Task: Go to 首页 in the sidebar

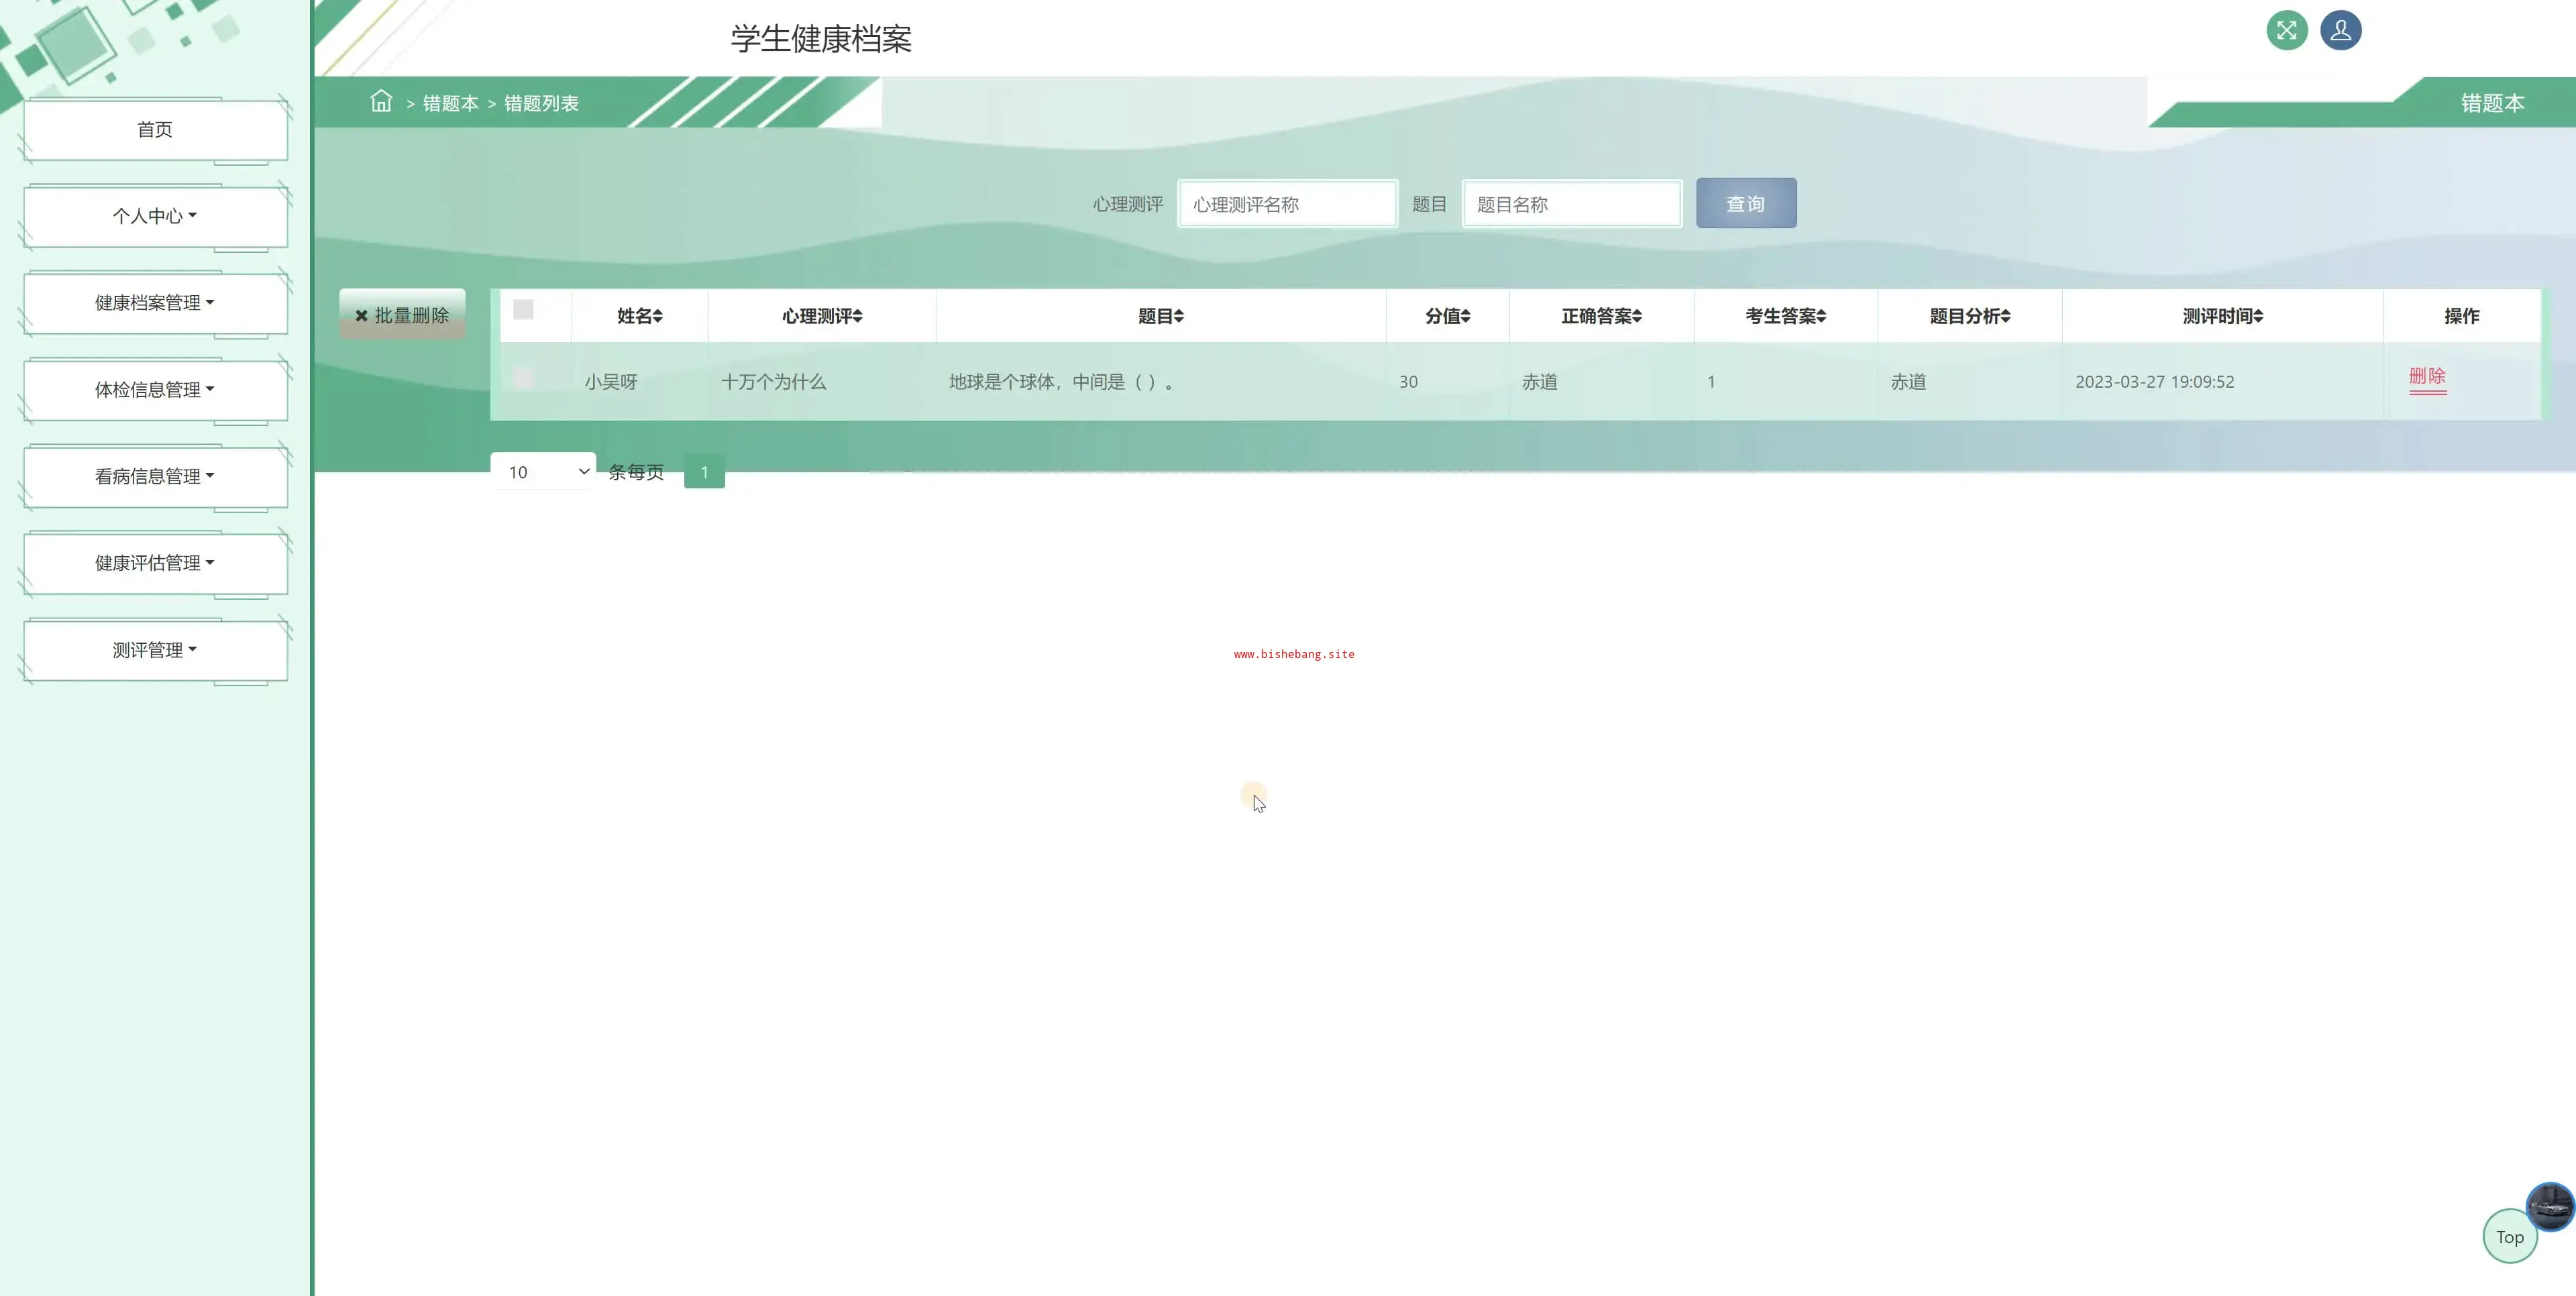Action: (155, 130)
